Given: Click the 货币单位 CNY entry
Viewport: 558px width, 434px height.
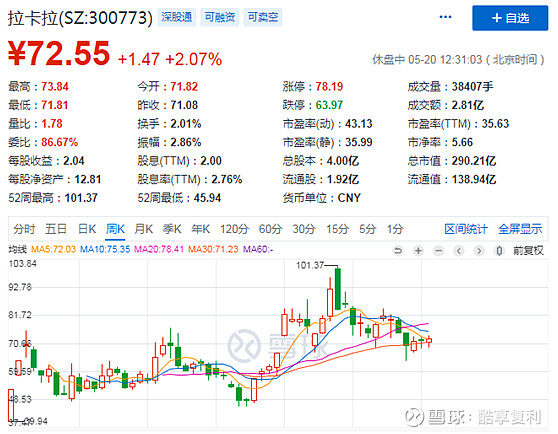Looking at the screenshot, I should 322,198.
